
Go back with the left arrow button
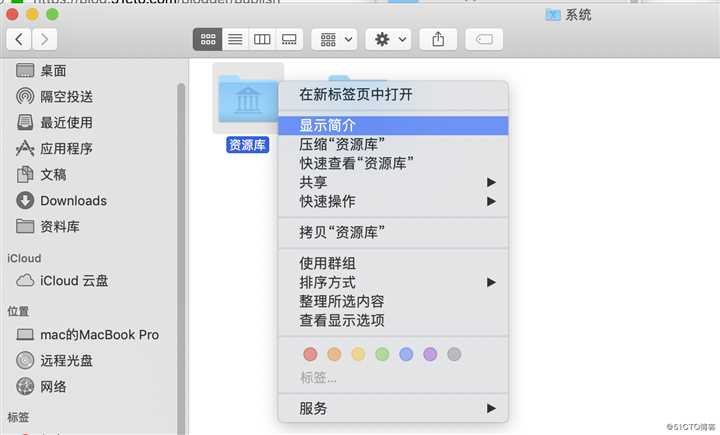click(x=18, y=40)
